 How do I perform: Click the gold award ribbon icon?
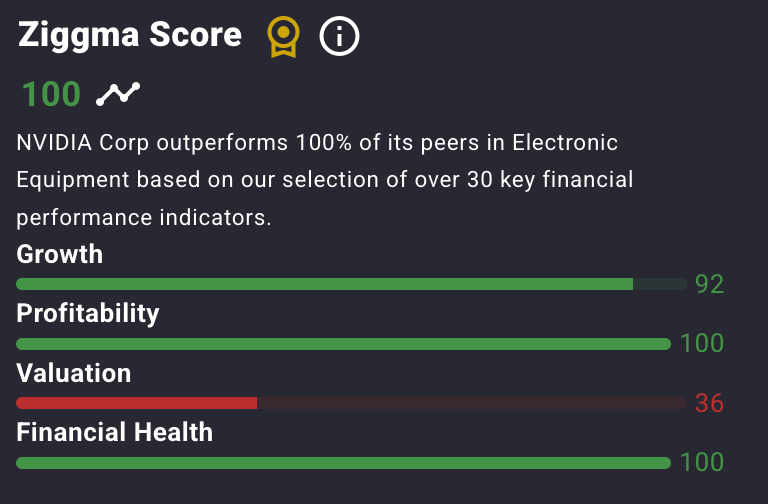tap(283, 37)
